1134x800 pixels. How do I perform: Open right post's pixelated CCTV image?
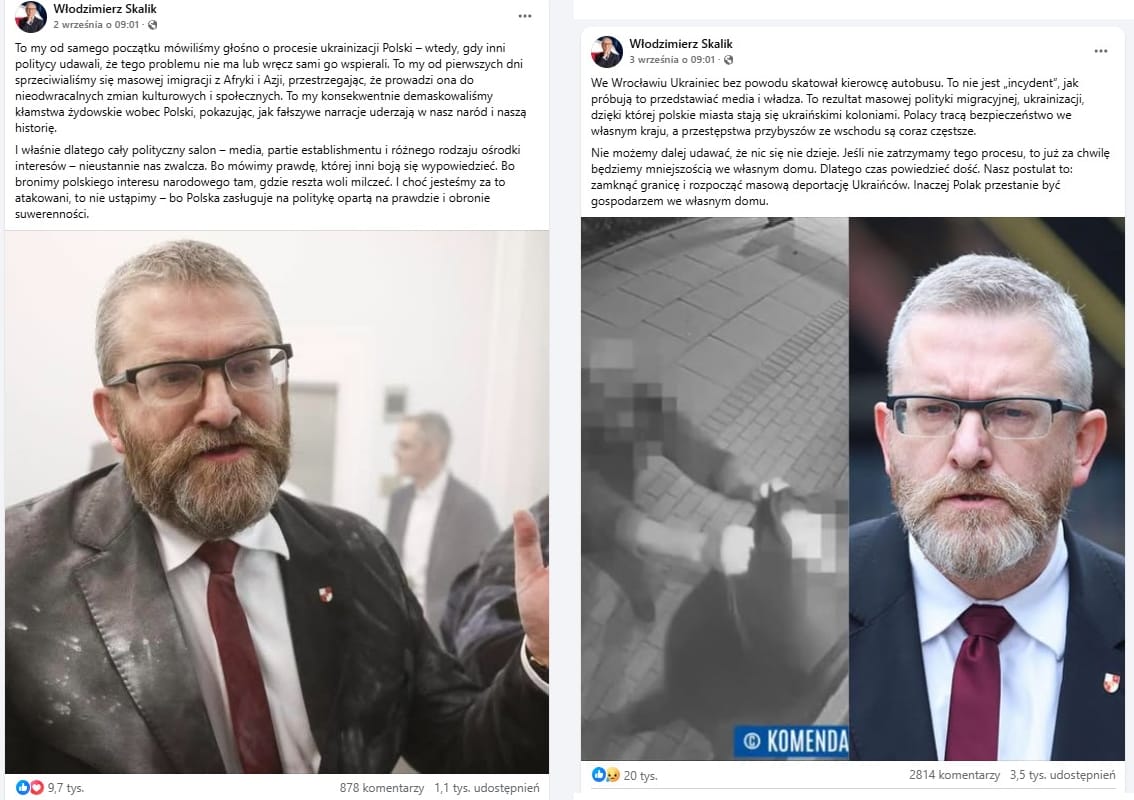point(715,489)
